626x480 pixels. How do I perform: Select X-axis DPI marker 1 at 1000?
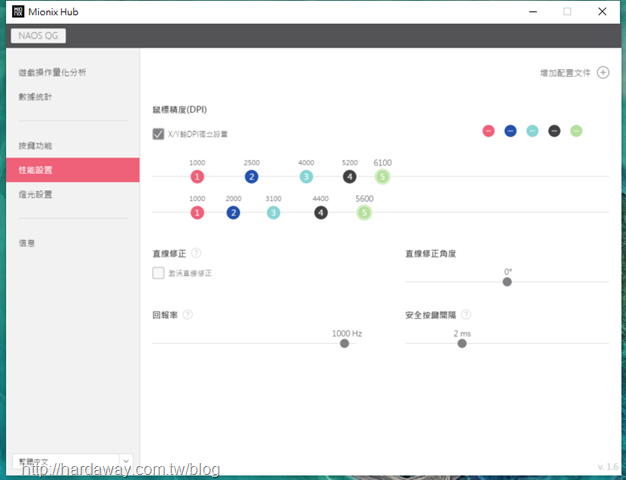point(197,177)
